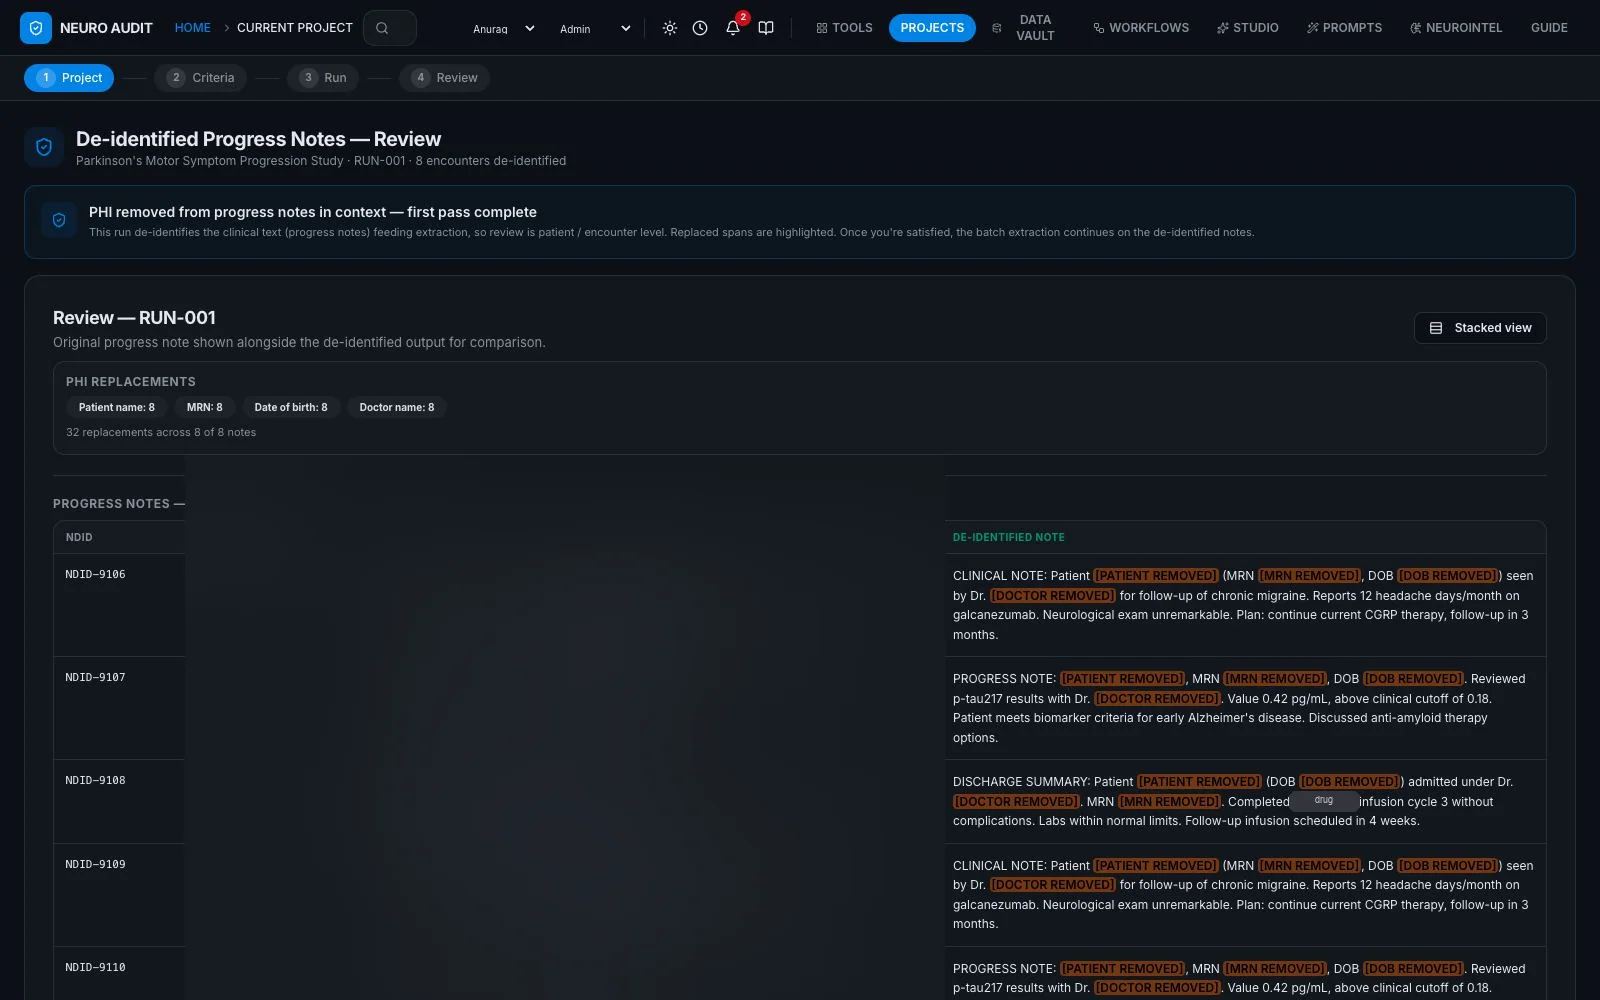This screenshot has height=1000, width=1600.
Task: Open the book documentation icon
Action: (x=766, y=28)
